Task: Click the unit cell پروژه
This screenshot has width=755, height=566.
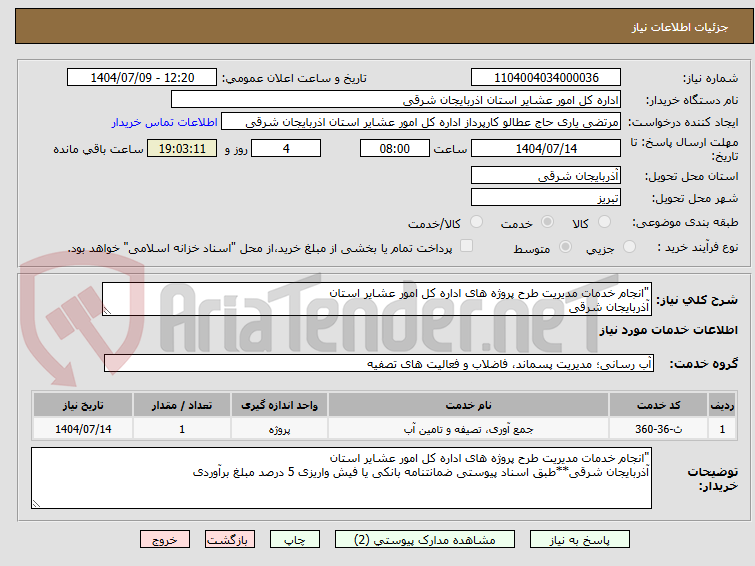Action: (x=279, y=429)
